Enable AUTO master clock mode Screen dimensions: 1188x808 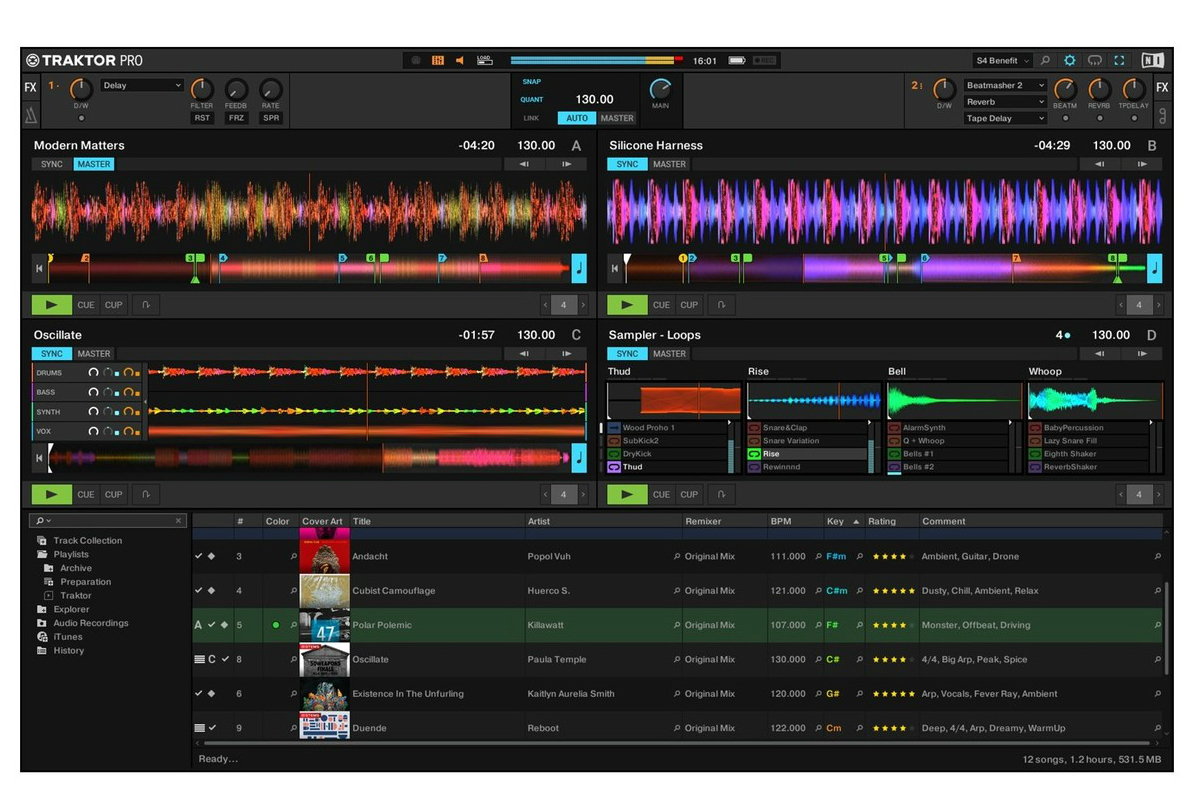[577, 118]
